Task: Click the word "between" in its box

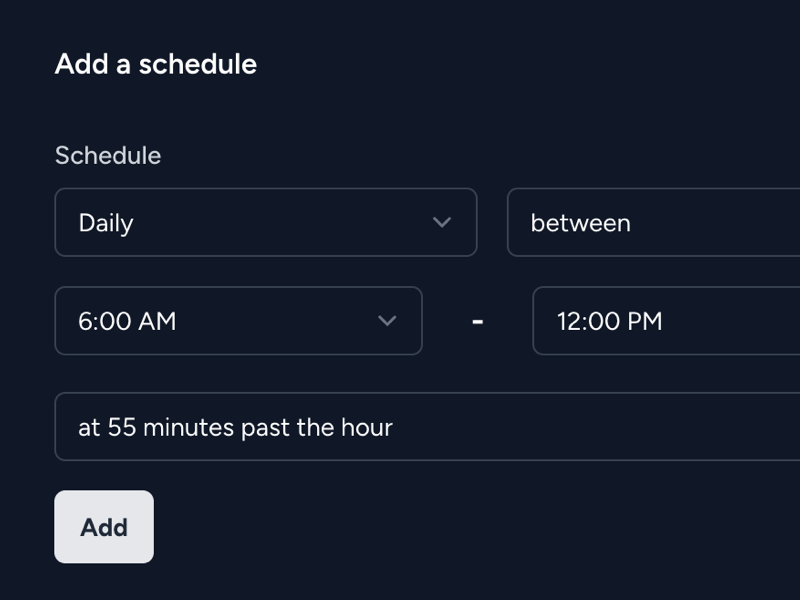Action: (x=581, y=223)
